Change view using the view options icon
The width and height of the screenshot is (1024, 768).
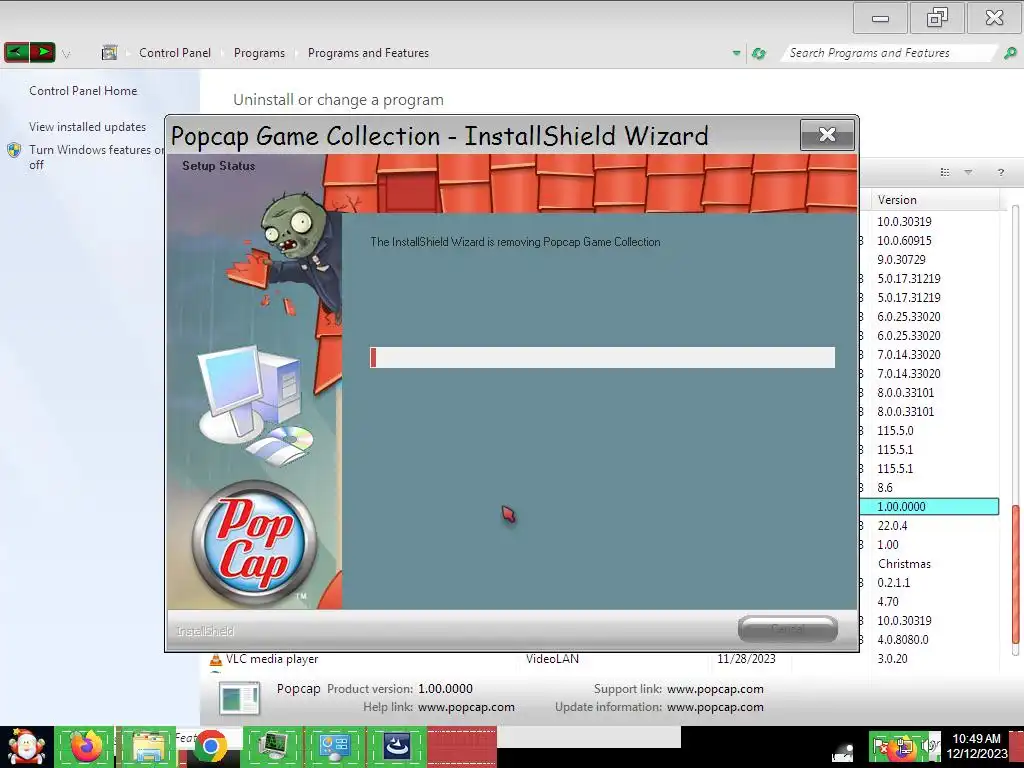click(944, 172)
